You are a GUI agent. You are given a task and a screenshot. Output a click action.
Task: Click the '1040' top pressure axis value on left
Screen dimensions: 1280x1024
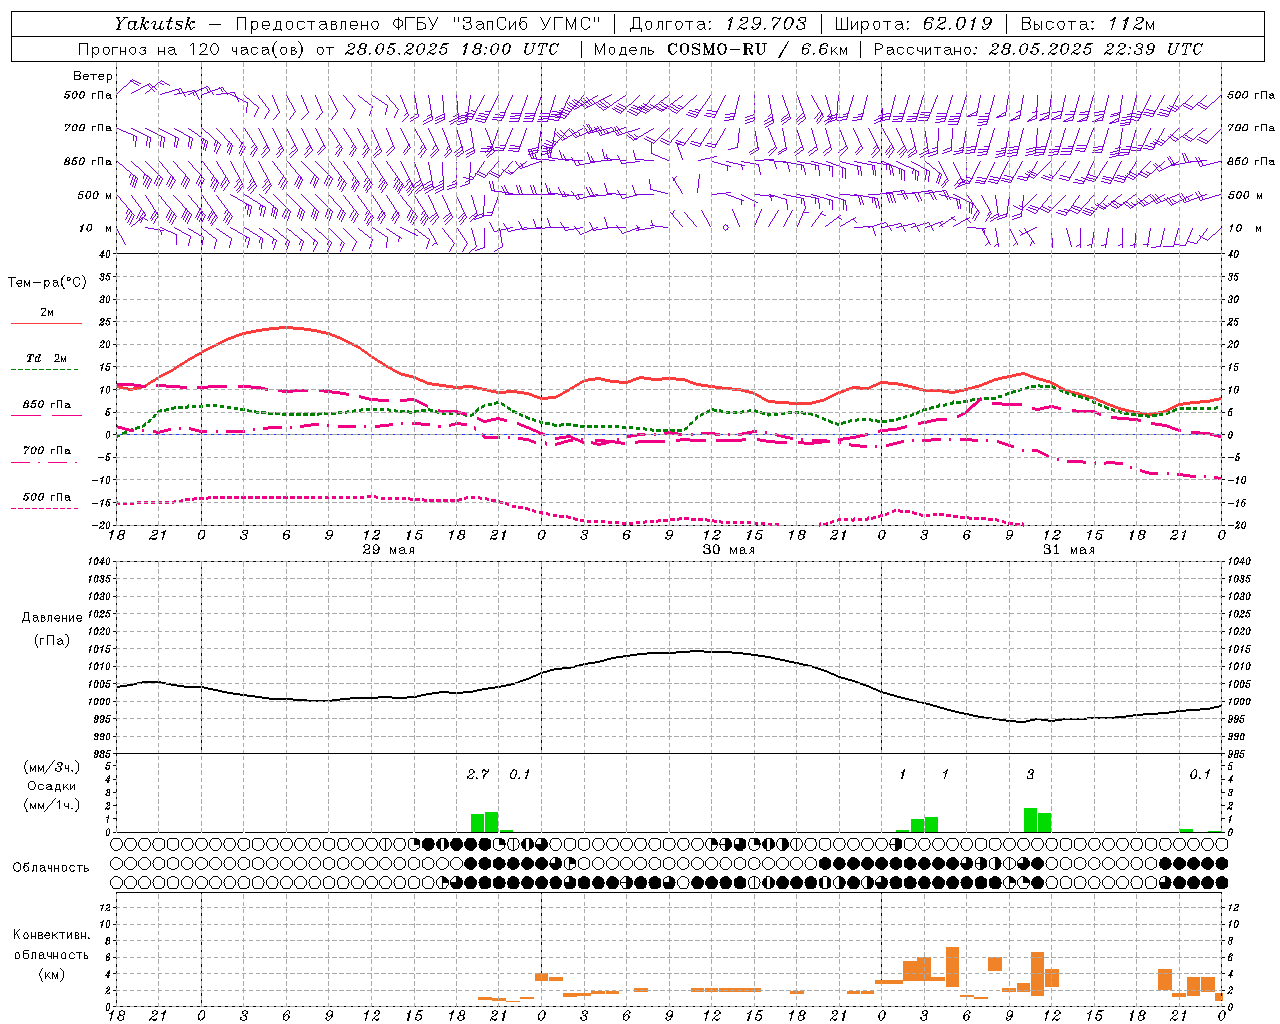point(99,561)
